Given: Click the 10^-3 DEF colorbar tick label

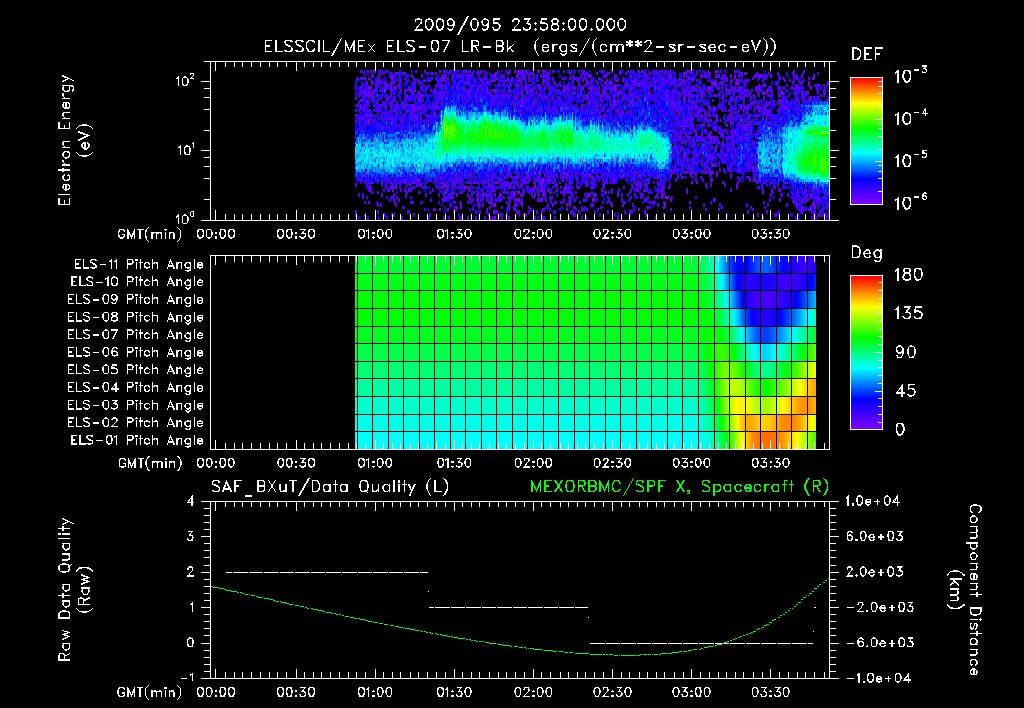Looking at the screenshot, I should (911, 75).
